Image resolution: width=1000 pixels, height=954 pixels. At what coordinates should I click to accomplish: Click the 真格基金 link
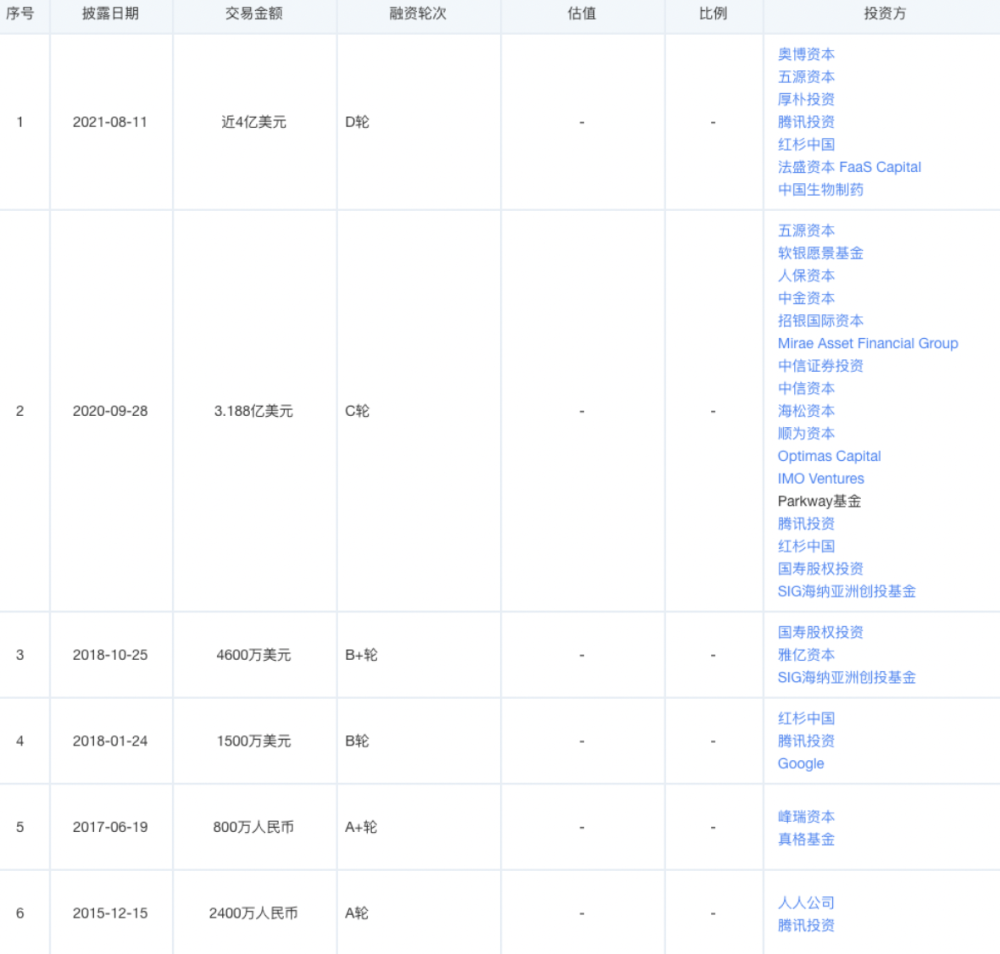tap(806, 839)
